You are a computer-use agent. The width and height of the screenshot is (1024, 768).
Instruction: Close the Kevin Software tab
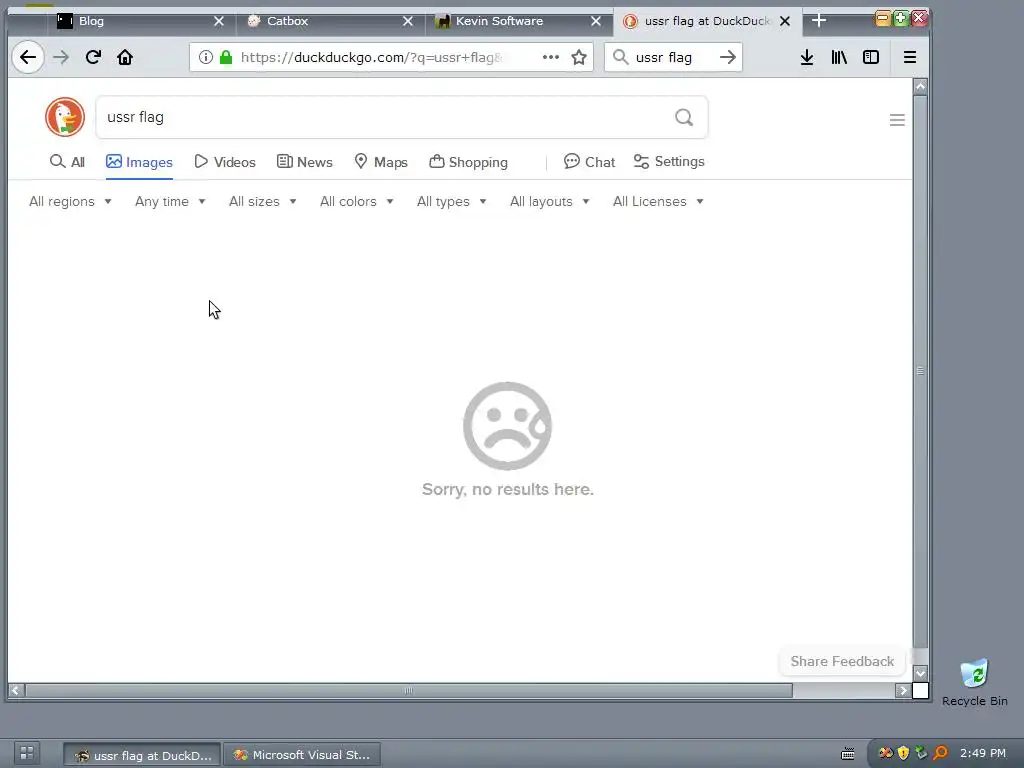(x=596, y=21)
